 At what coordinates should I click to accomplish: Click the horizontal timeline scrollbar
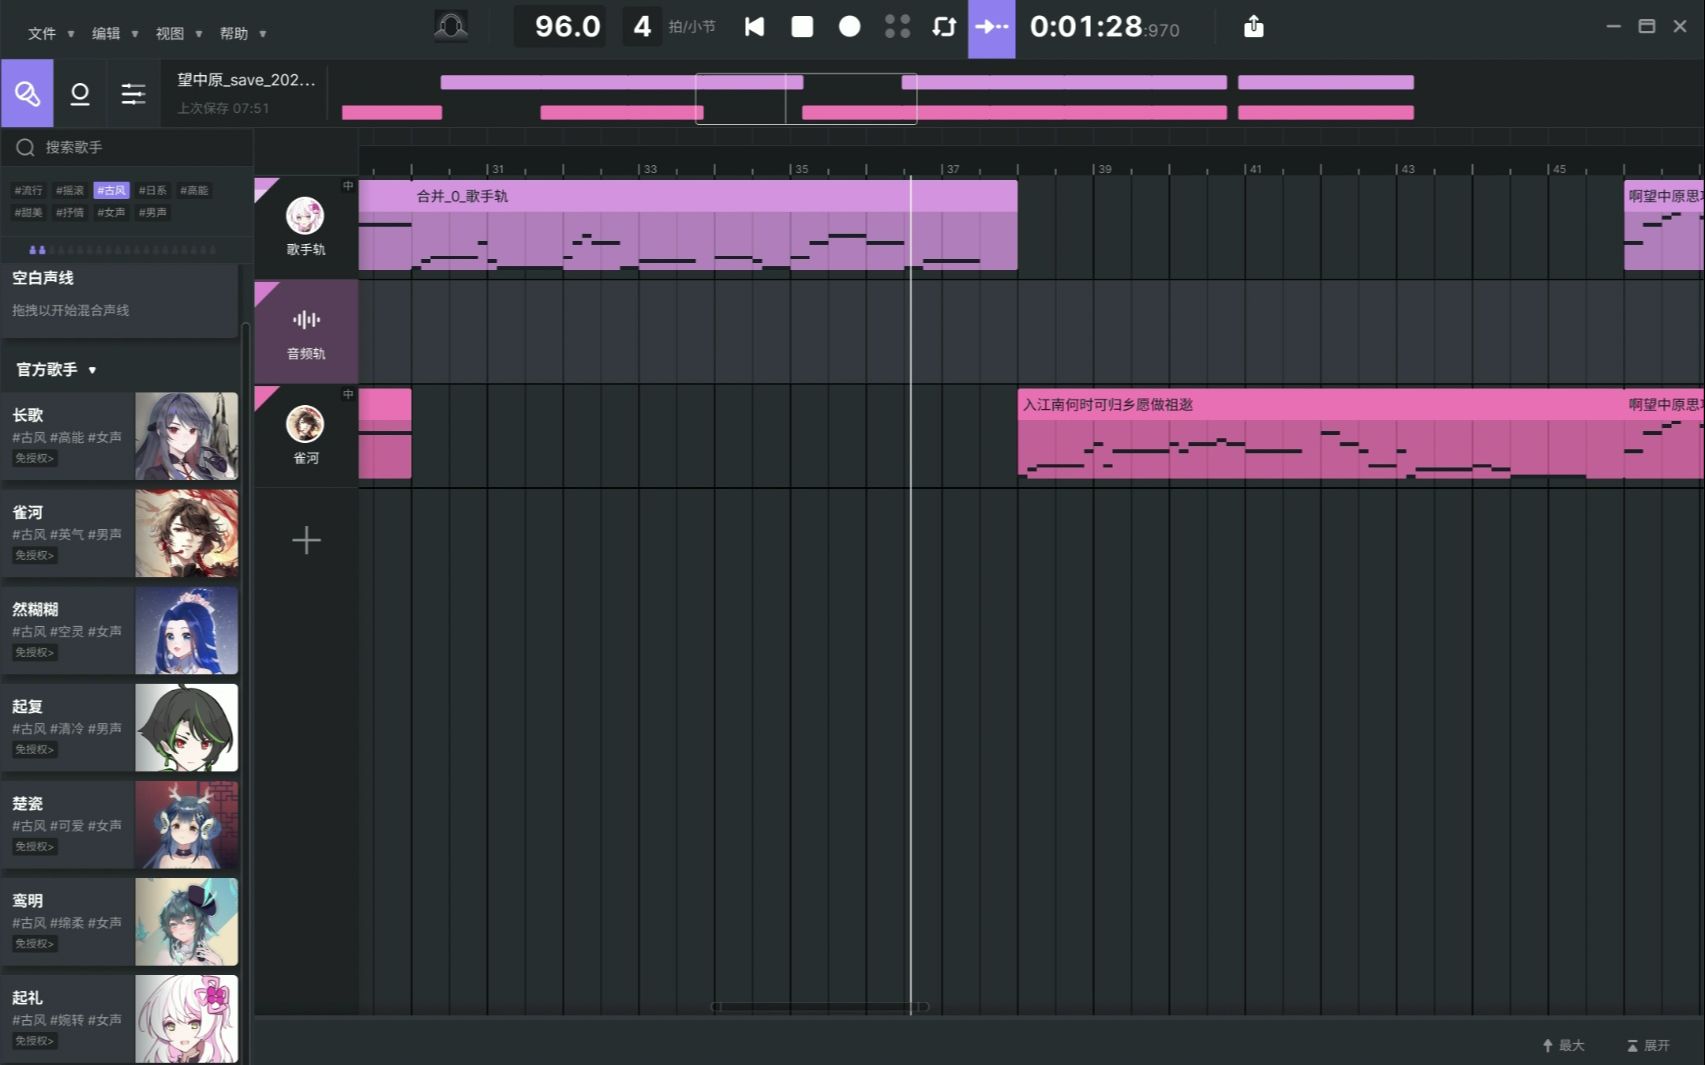pos(820,1007)
